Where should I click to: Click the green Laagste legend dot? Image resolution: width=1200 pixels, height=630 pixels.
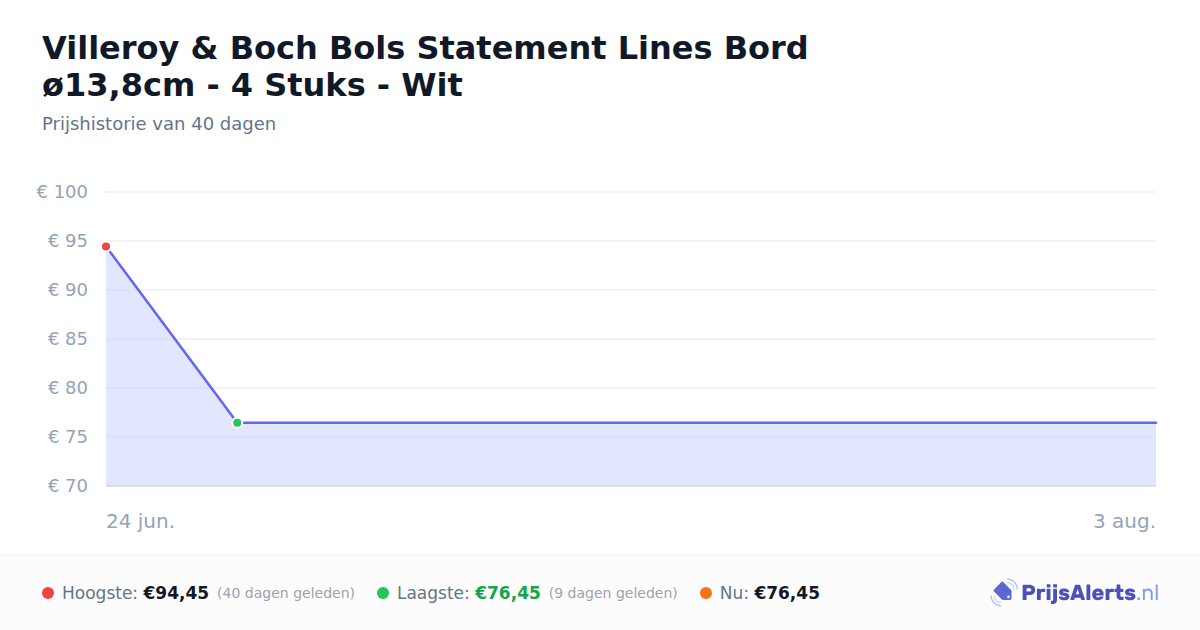pyautogui.click(x=383, y=593)
